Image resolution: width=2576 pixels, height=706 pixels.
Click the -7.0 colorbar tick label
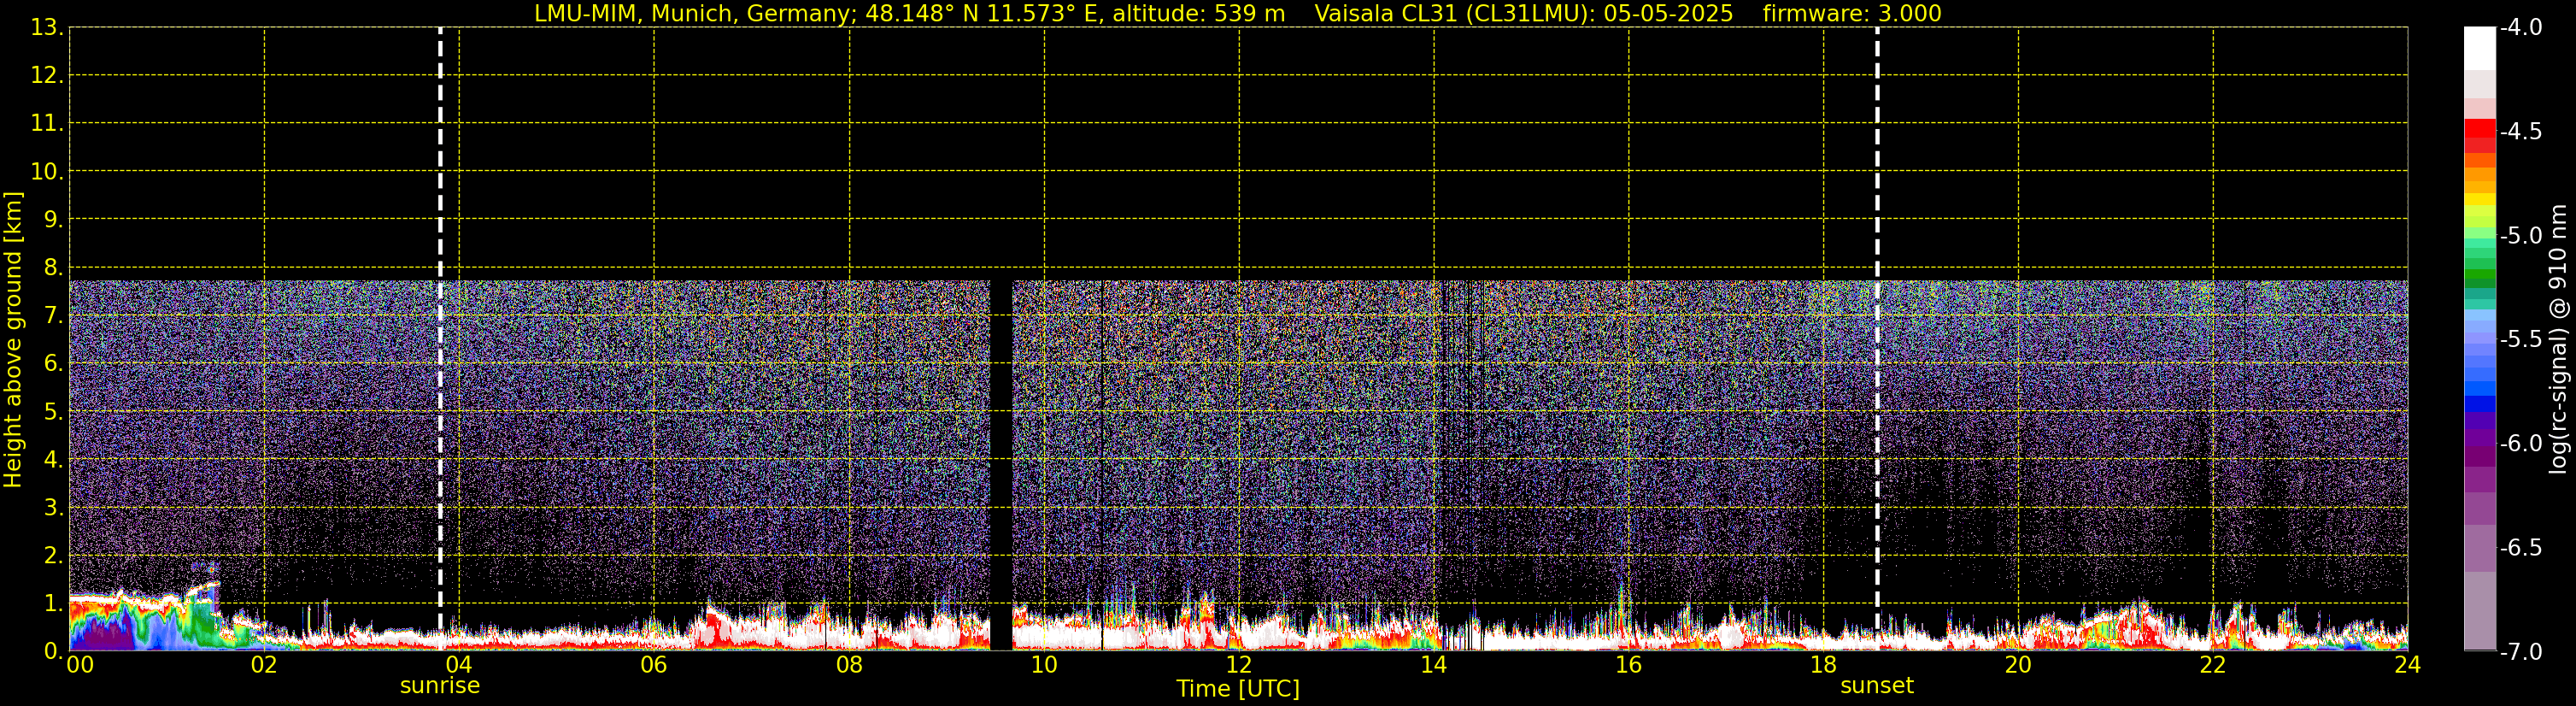pyautogui.click(x=2520, y=652)
